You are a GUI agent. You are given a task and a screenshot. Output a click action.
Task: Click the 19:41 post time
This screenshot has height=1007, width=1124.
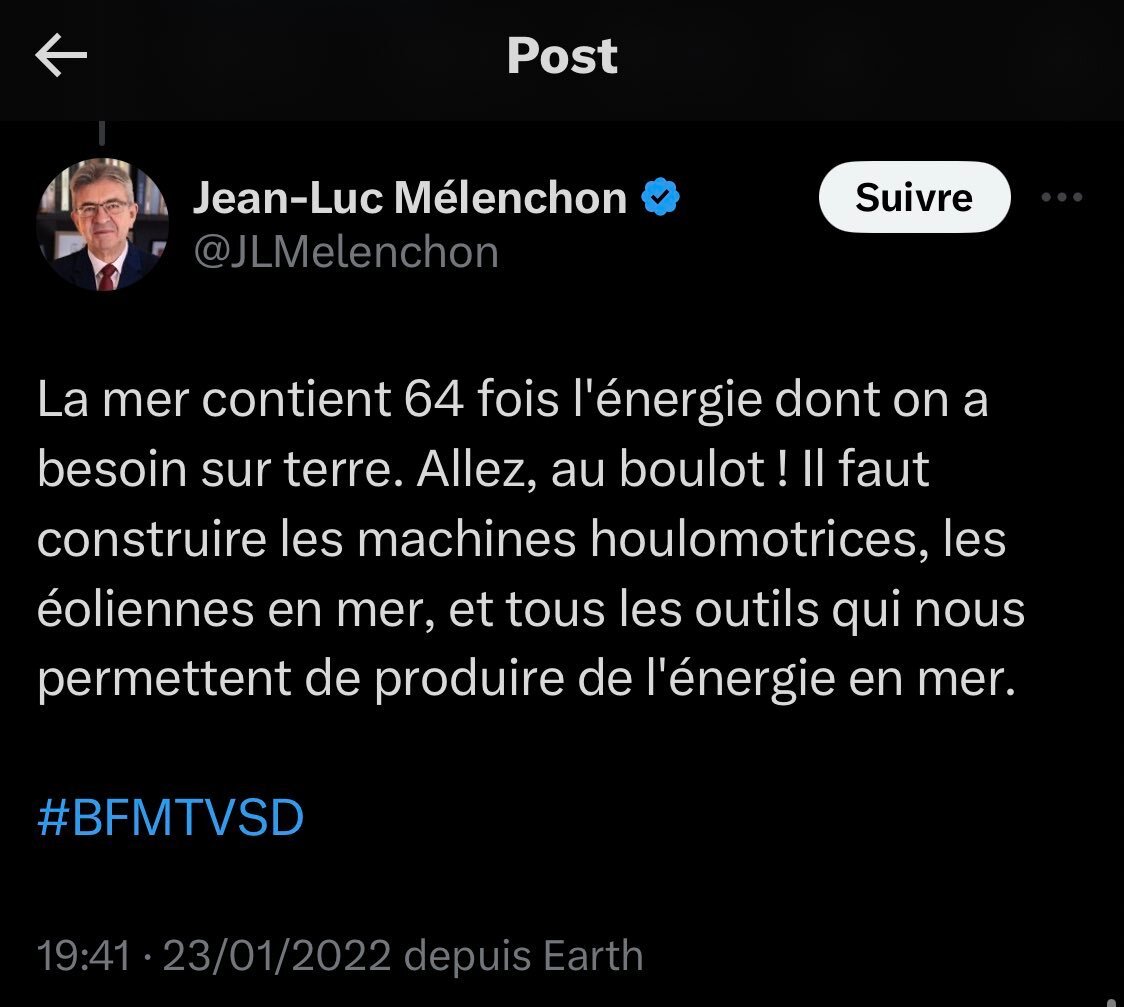coord(84,956)
